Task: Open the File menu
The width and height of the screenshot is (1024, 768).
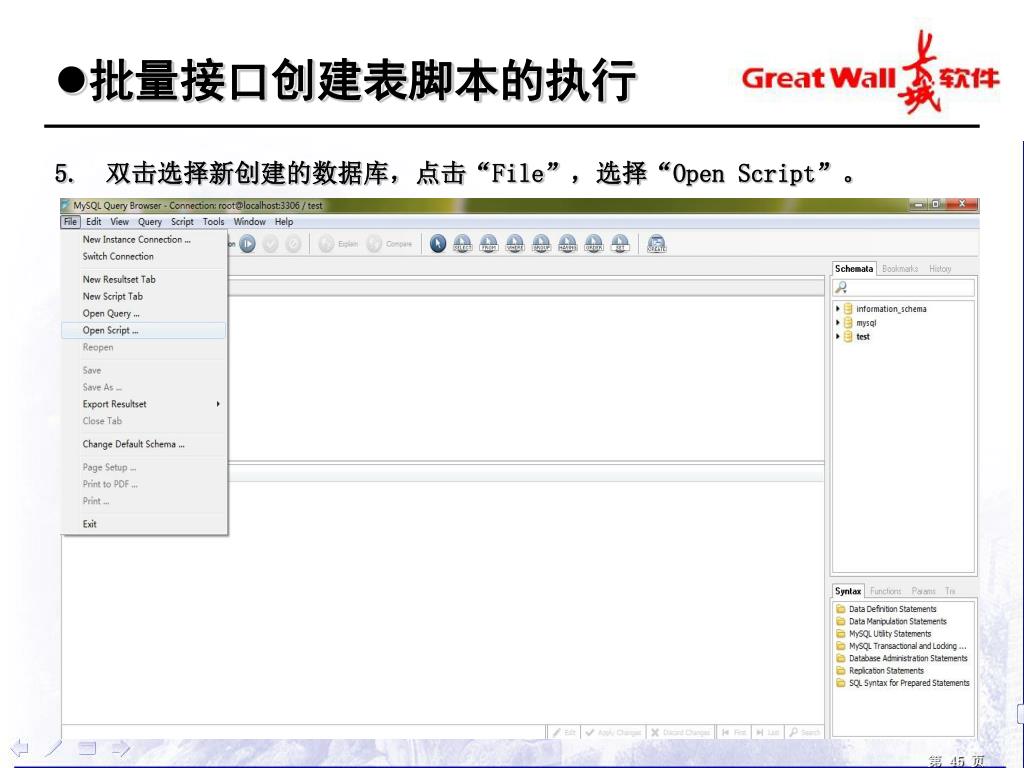Action: pyautogui.click(x=71, y=222)
